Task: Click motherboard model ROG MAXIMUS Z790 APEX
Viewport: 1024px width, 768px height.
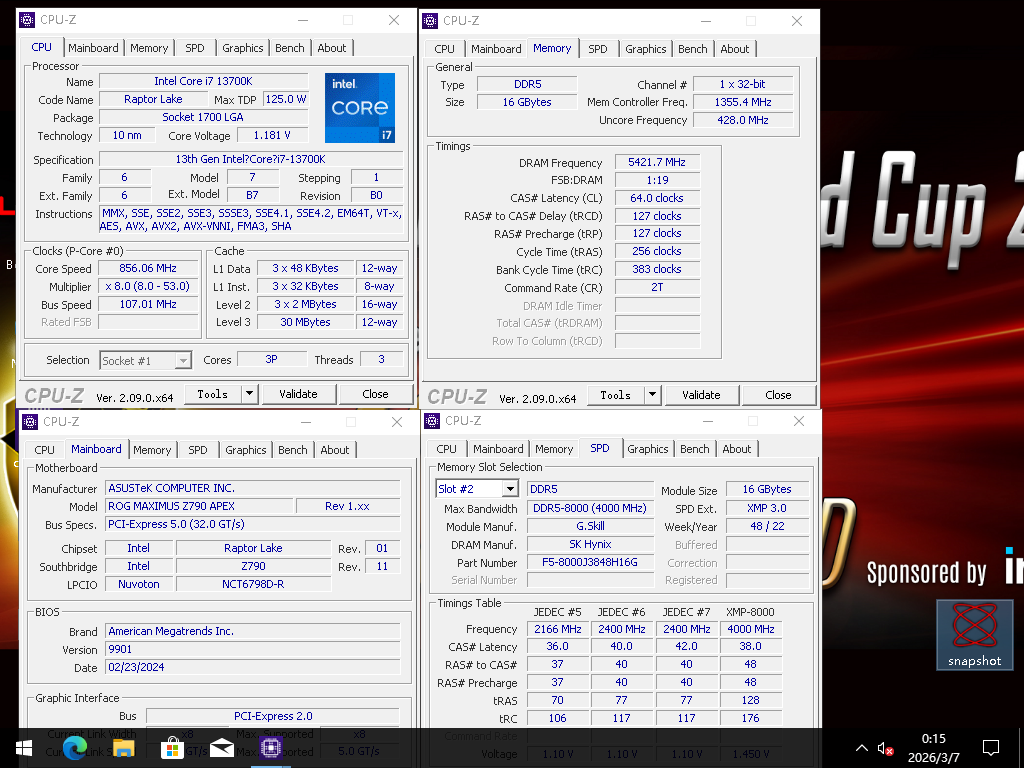Action: (199, 506)
